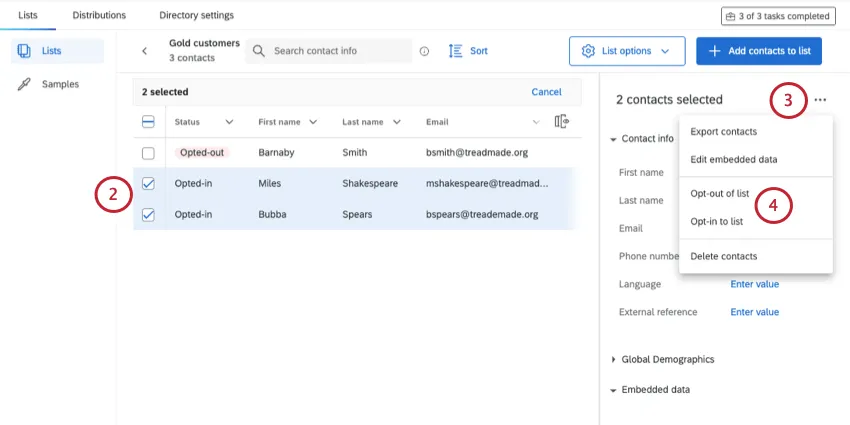Collapse the Embedded data section

tap(613, 390)
